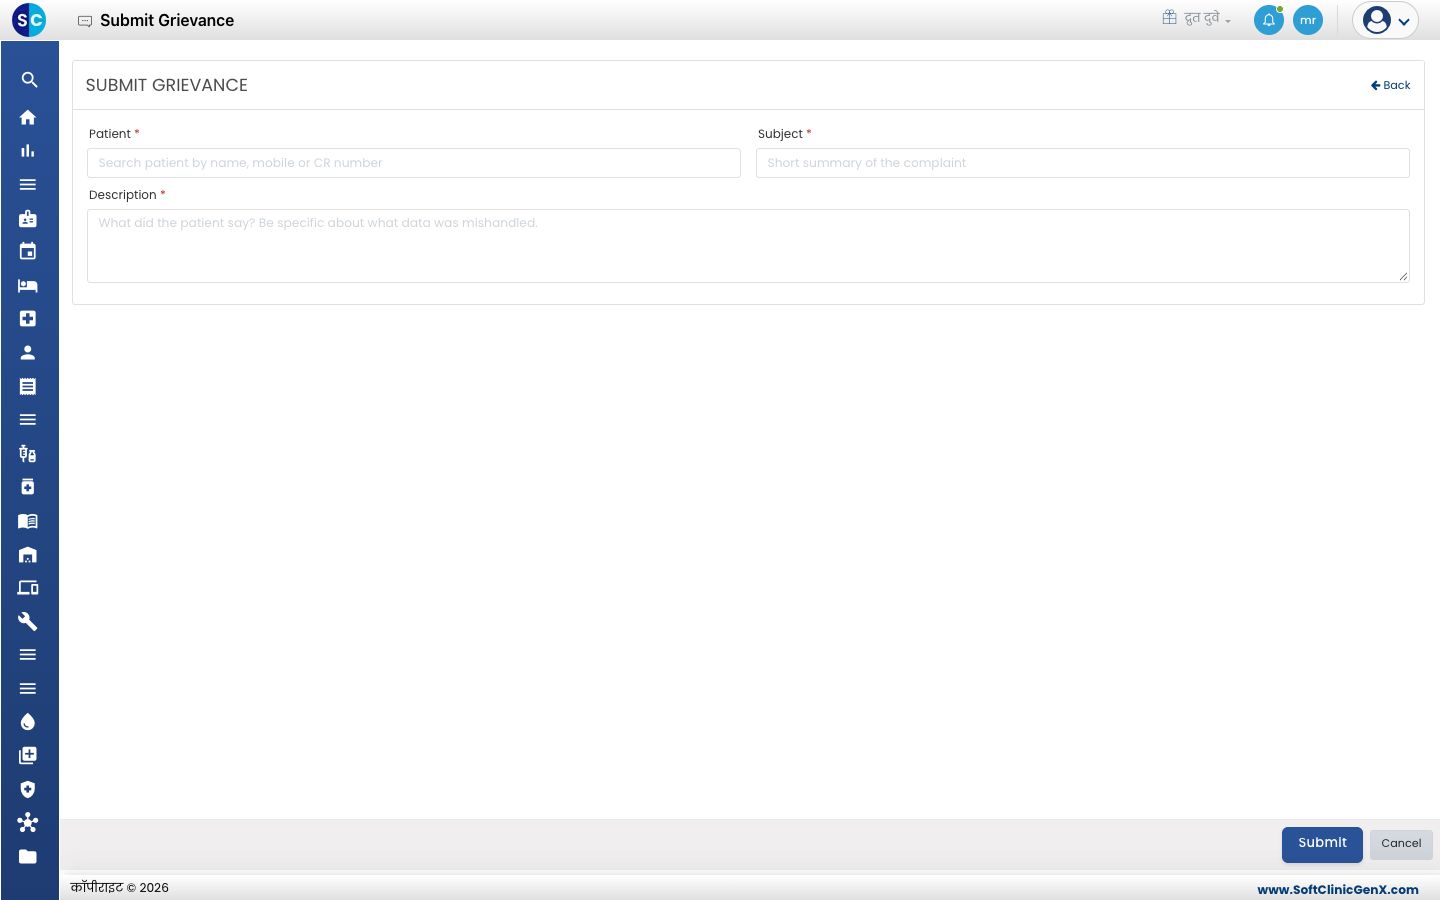Open the calendar appointments icon in sidebar
1440x900 pixels.
pyautogui.click(x=28, y=251)
